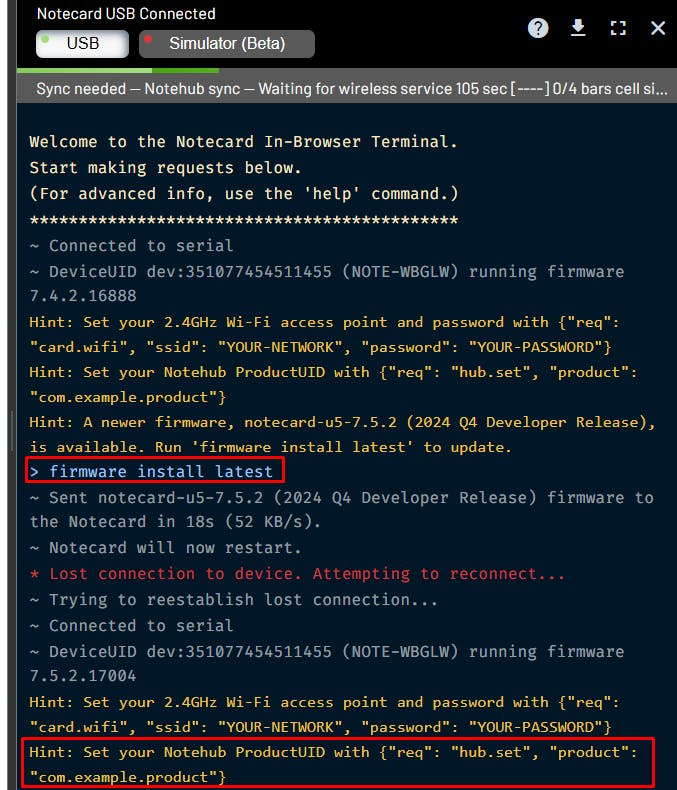
Task: Click the green connection progress bar
Action: point(118,71)
